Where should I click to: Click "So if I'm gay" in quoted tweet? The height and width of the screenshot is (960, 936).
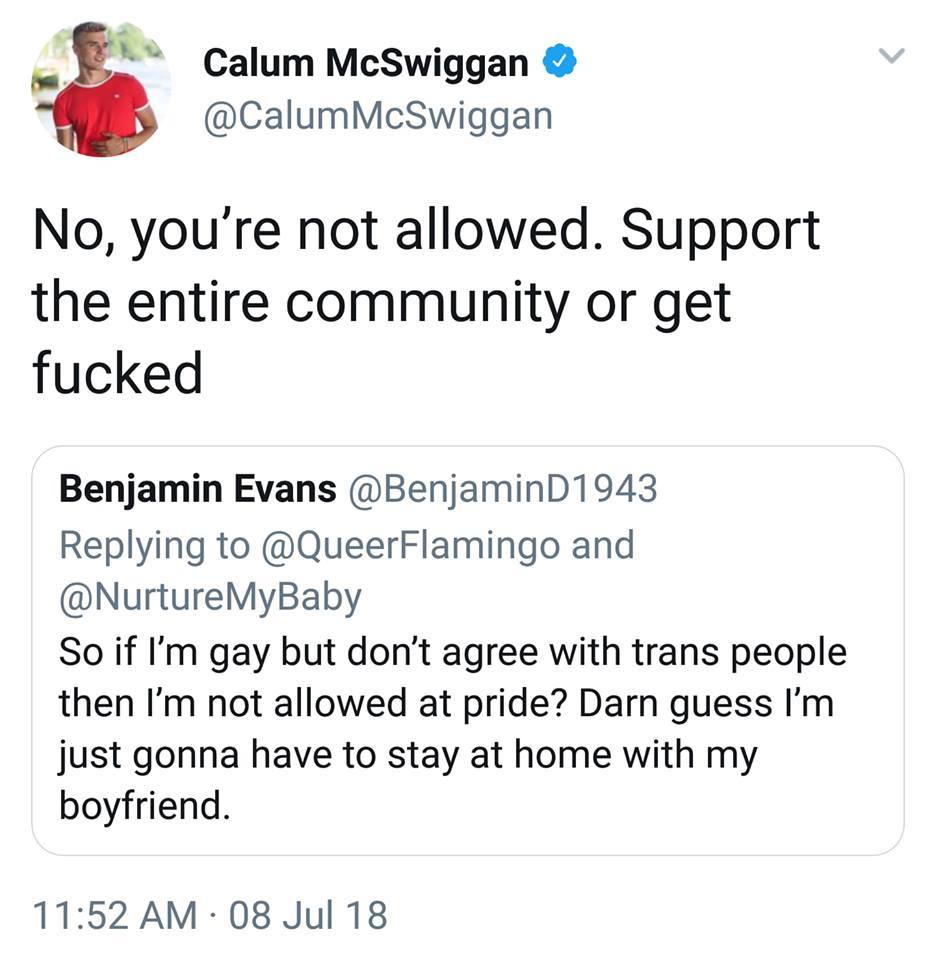coord(168,652)
